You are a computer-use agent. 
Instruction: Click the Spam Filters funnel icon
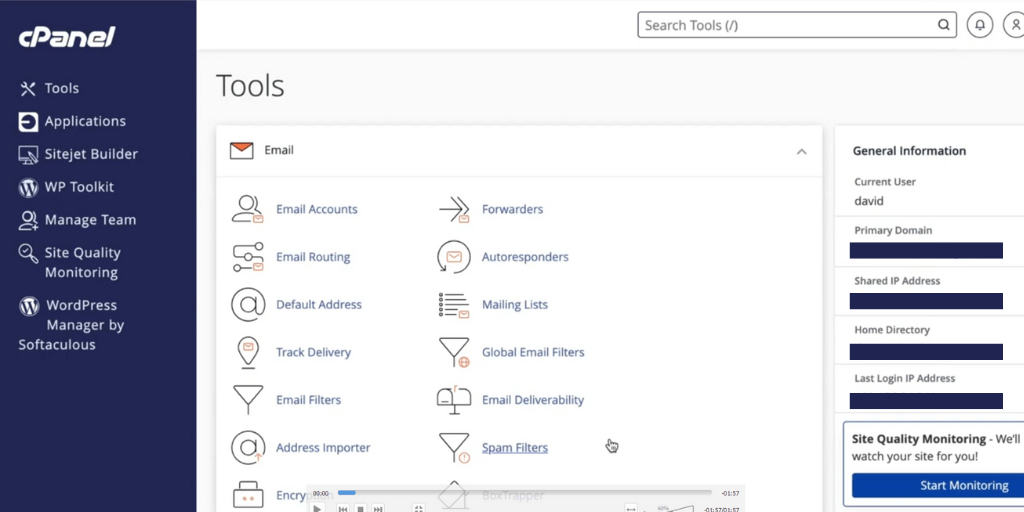(455, 448)
